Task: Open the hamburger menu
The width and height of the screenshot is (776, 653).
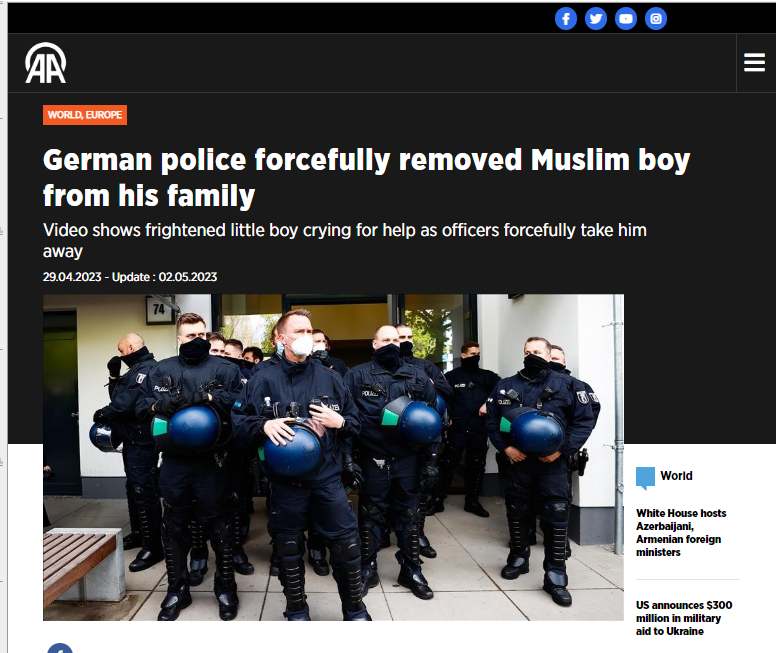Action: pos(754,63)
